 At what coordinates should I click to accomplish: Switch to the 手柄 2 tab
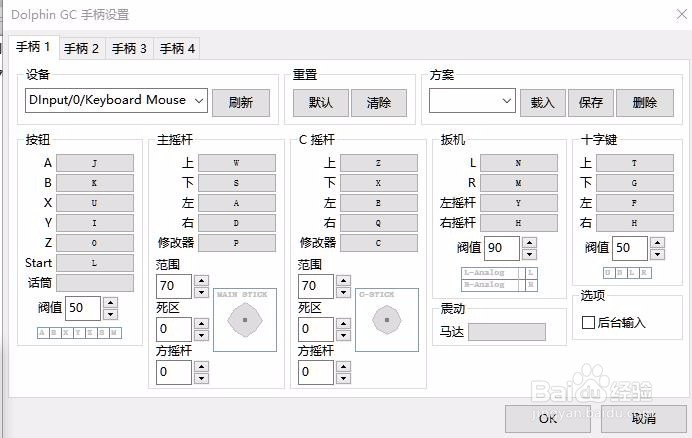(x=82, y=48)
